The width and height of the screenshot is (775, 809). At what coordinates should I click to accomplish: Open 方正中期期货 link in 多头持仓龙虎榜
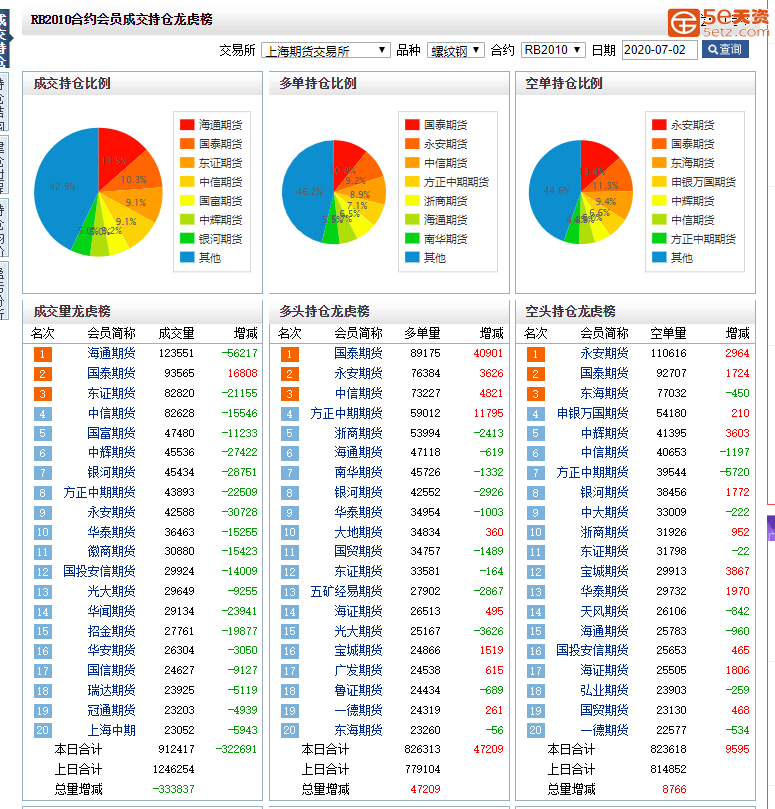[346, 413]
